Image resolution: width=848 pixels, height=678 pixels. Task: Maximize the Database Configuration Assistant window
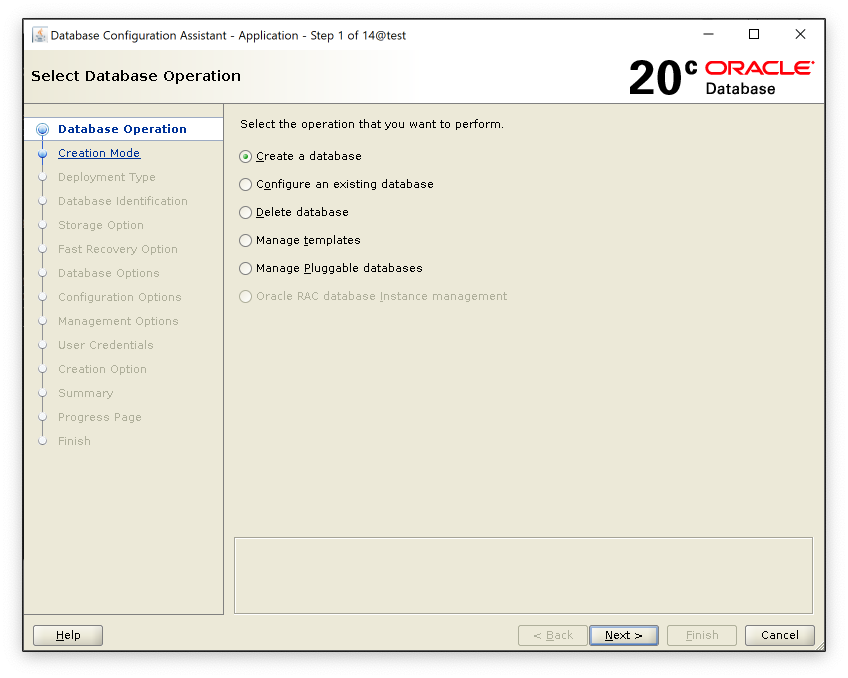click(754, 35)
